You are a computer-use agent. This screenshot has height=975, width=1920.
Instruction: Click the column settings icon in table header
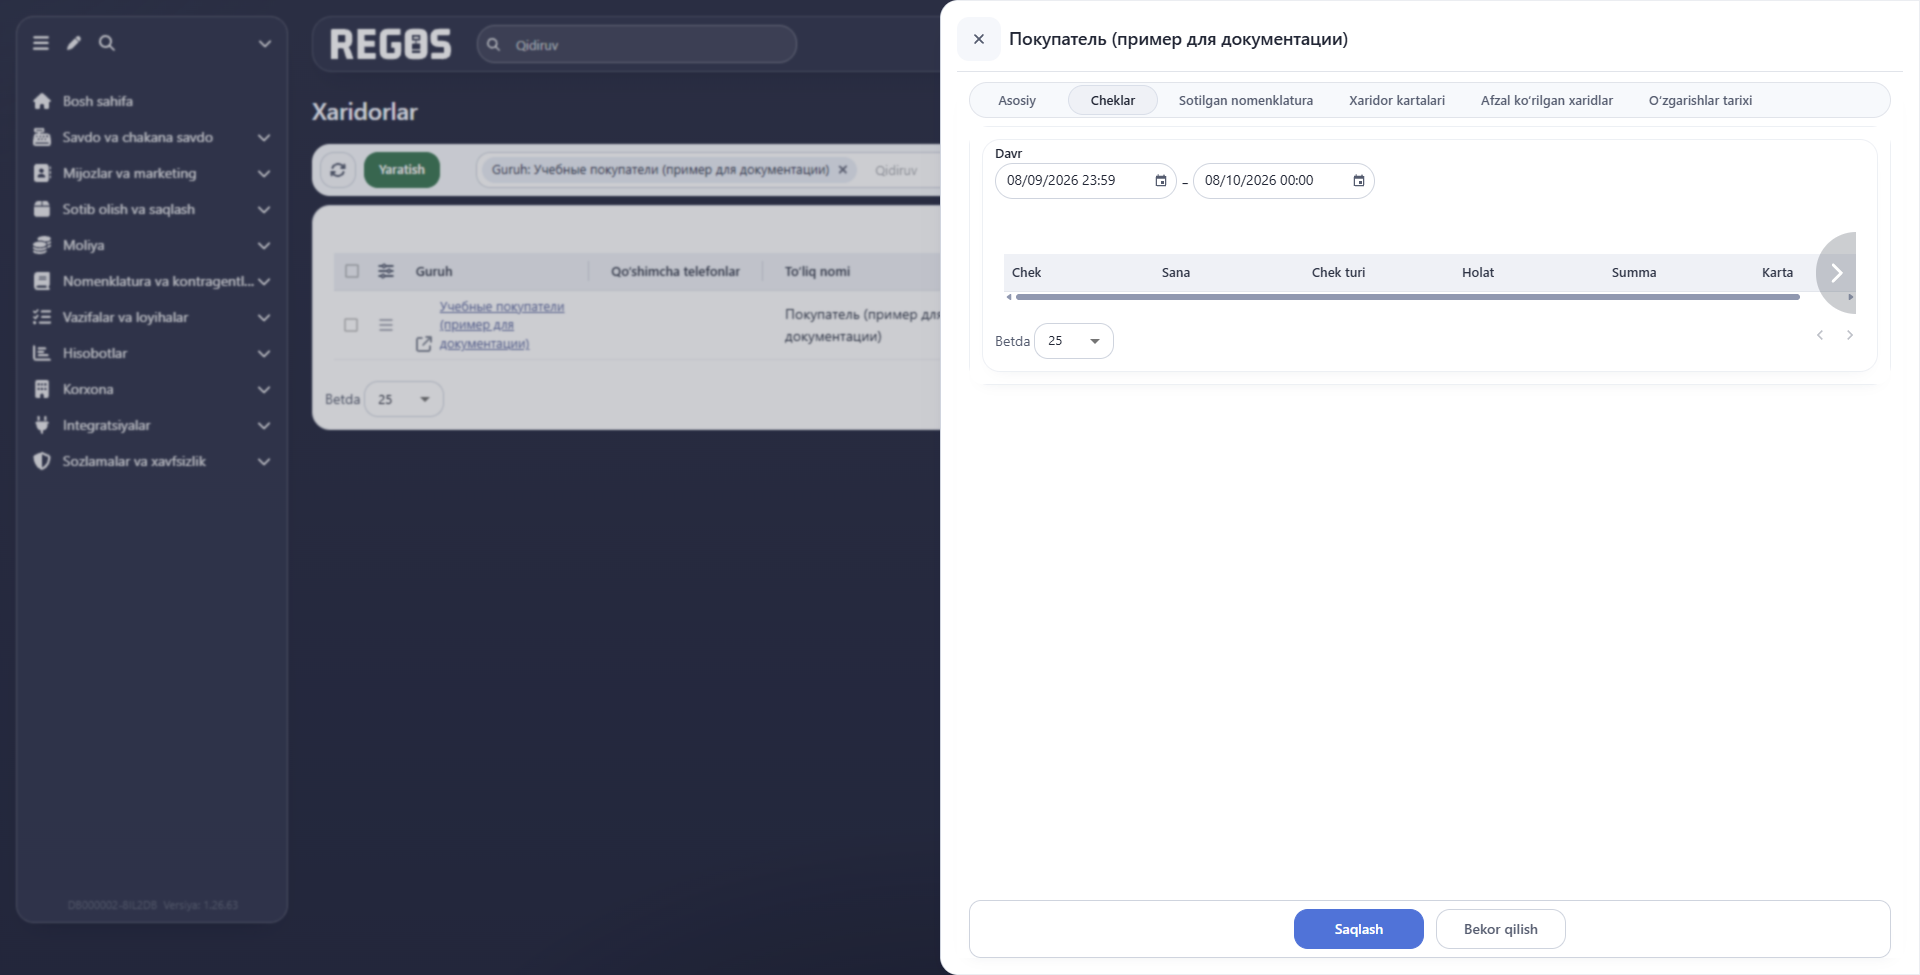pyautogui.click(x=386, y=271)
